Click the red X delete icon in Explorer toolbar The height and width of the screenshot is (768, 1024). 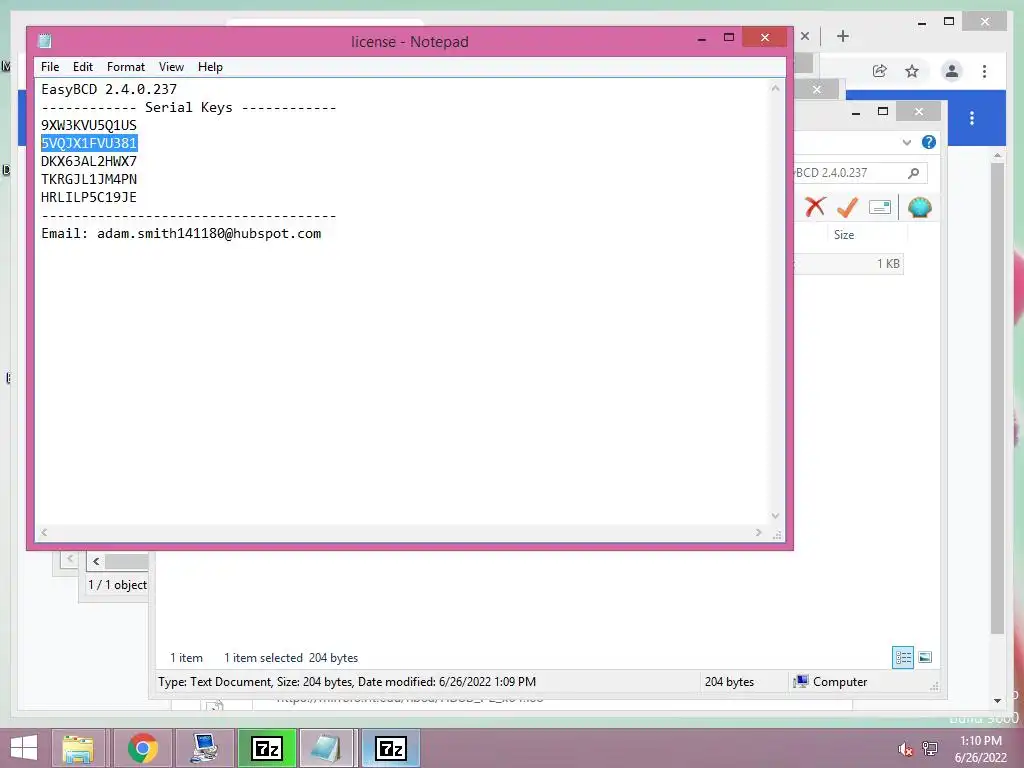pyautogui.click(x=815, y=206)
